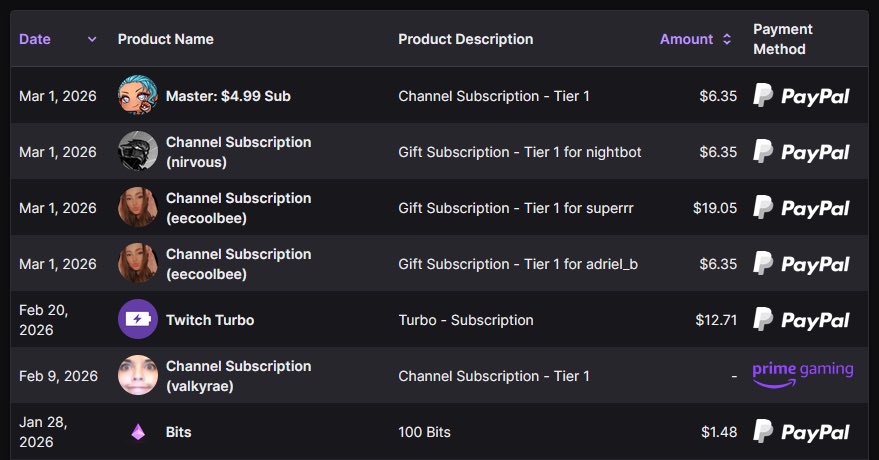Click the PayPal logo in Twitch Turbo row

point(801,320)
